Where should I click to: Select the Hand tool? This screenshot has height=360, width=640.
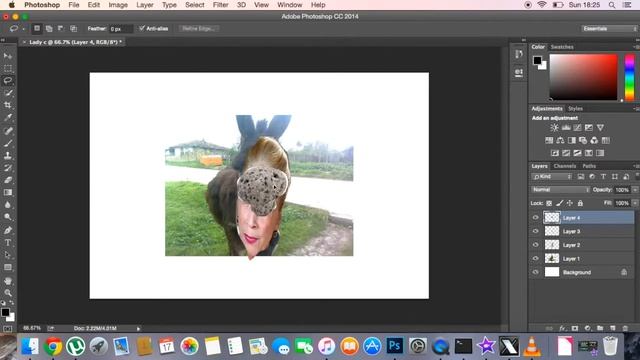click(x=8, y=281)
